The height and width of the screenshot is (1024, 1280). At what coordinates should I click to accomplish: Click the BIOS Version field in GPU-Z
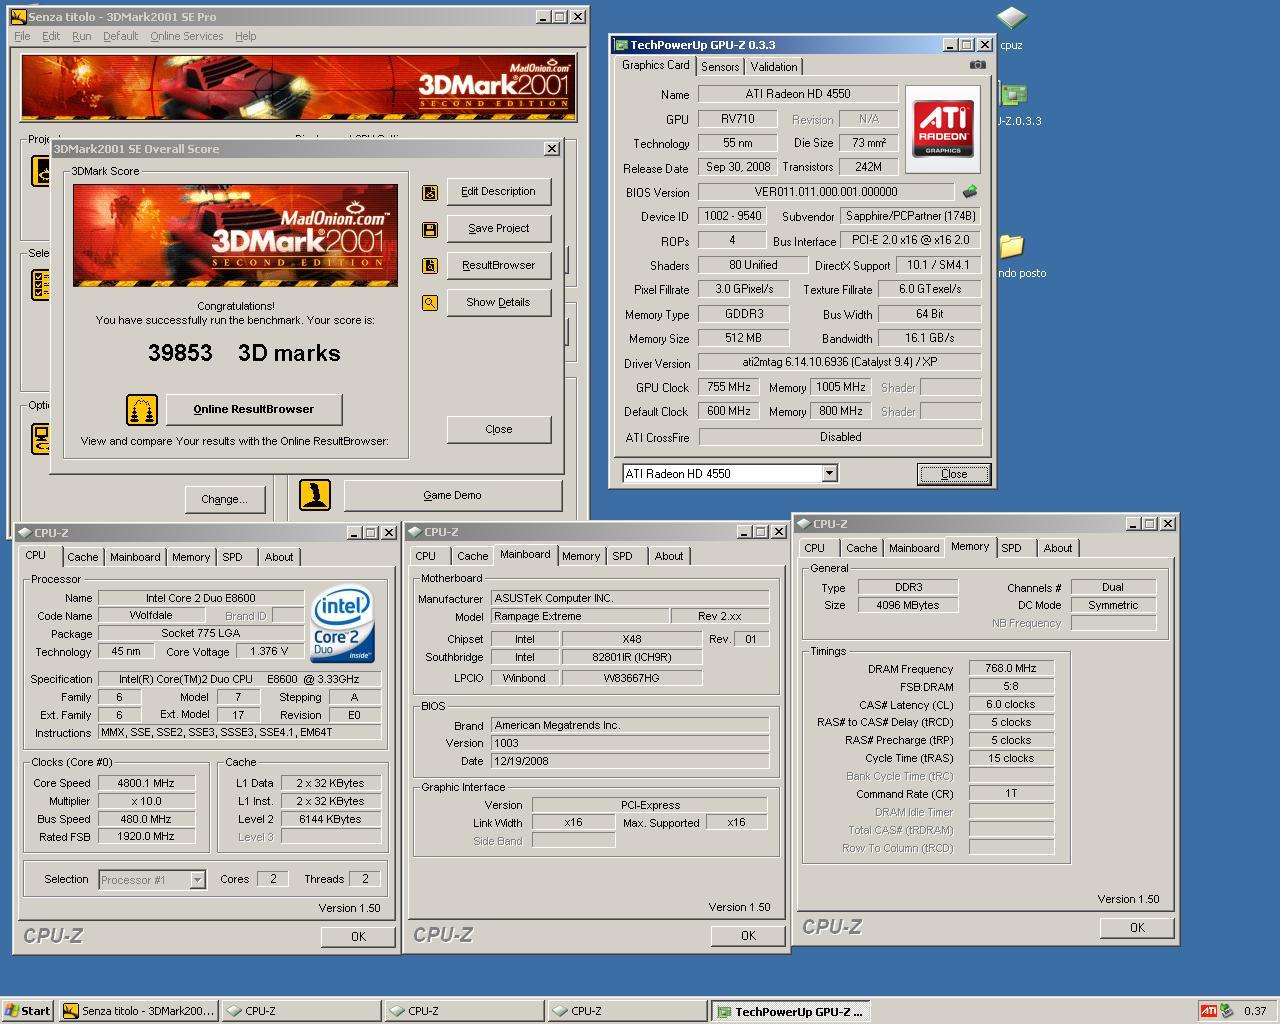click(826, 192)
